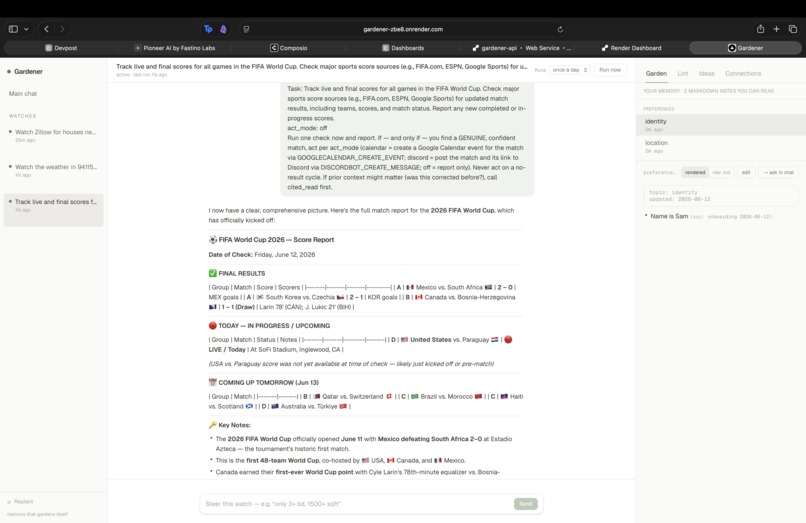Image resolution: width=806 pixels, height=523 pixels.
Task: Open the 'once a day' run frequency dropdown
Action: pyautogui.click(x=570, y=70)
